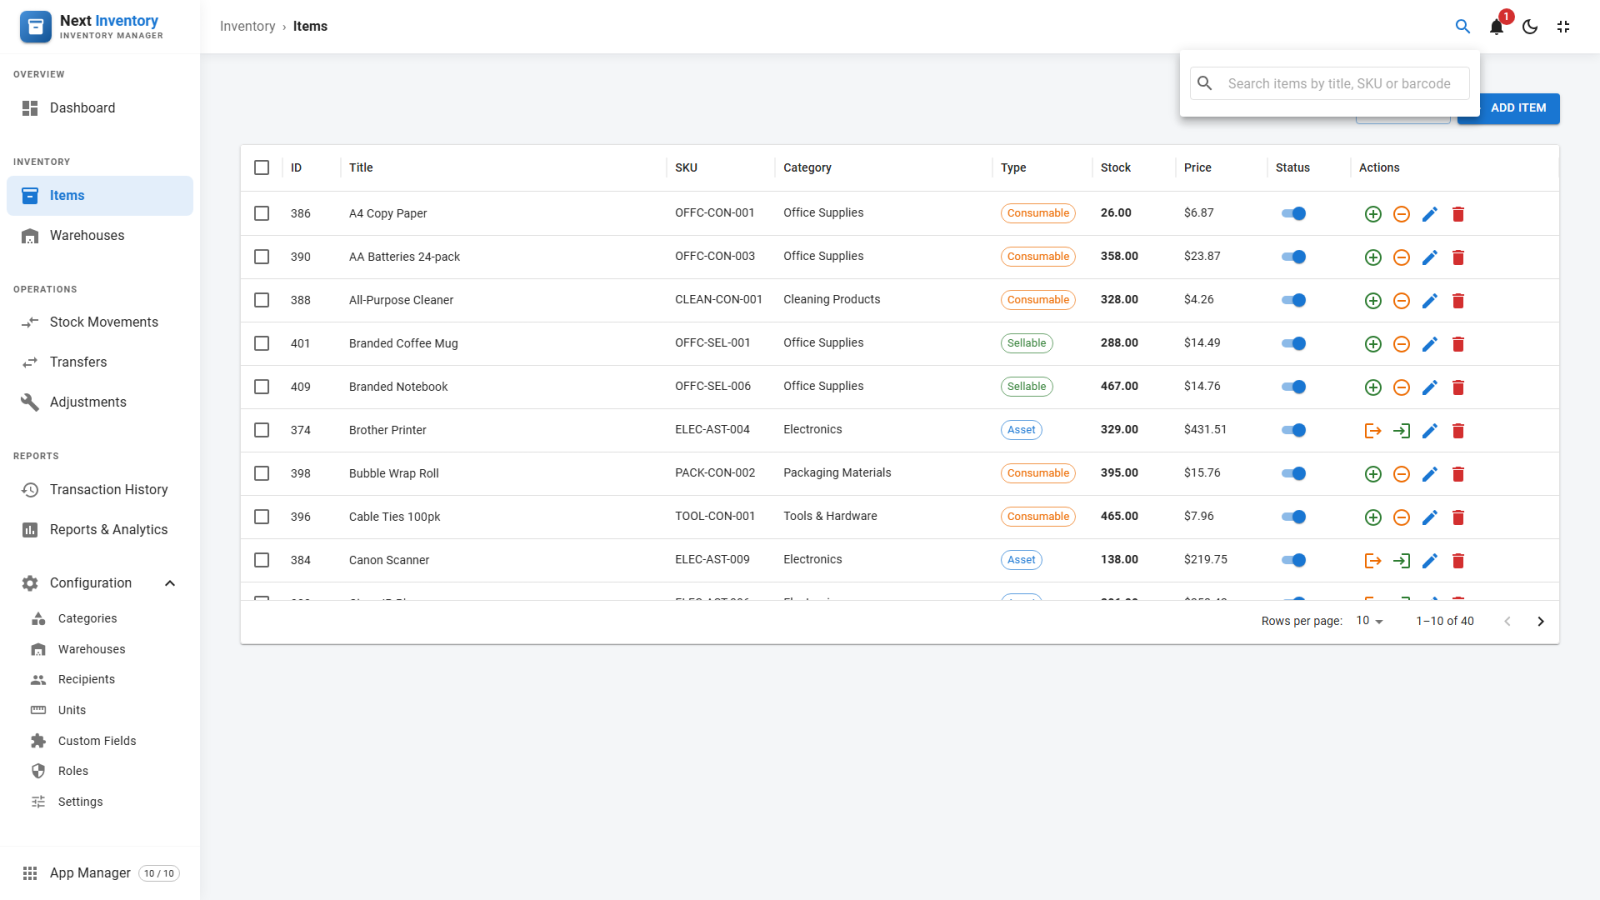Click Next Inventory logo icon
Screen dimensions: 1600x900
coord(36,27)
